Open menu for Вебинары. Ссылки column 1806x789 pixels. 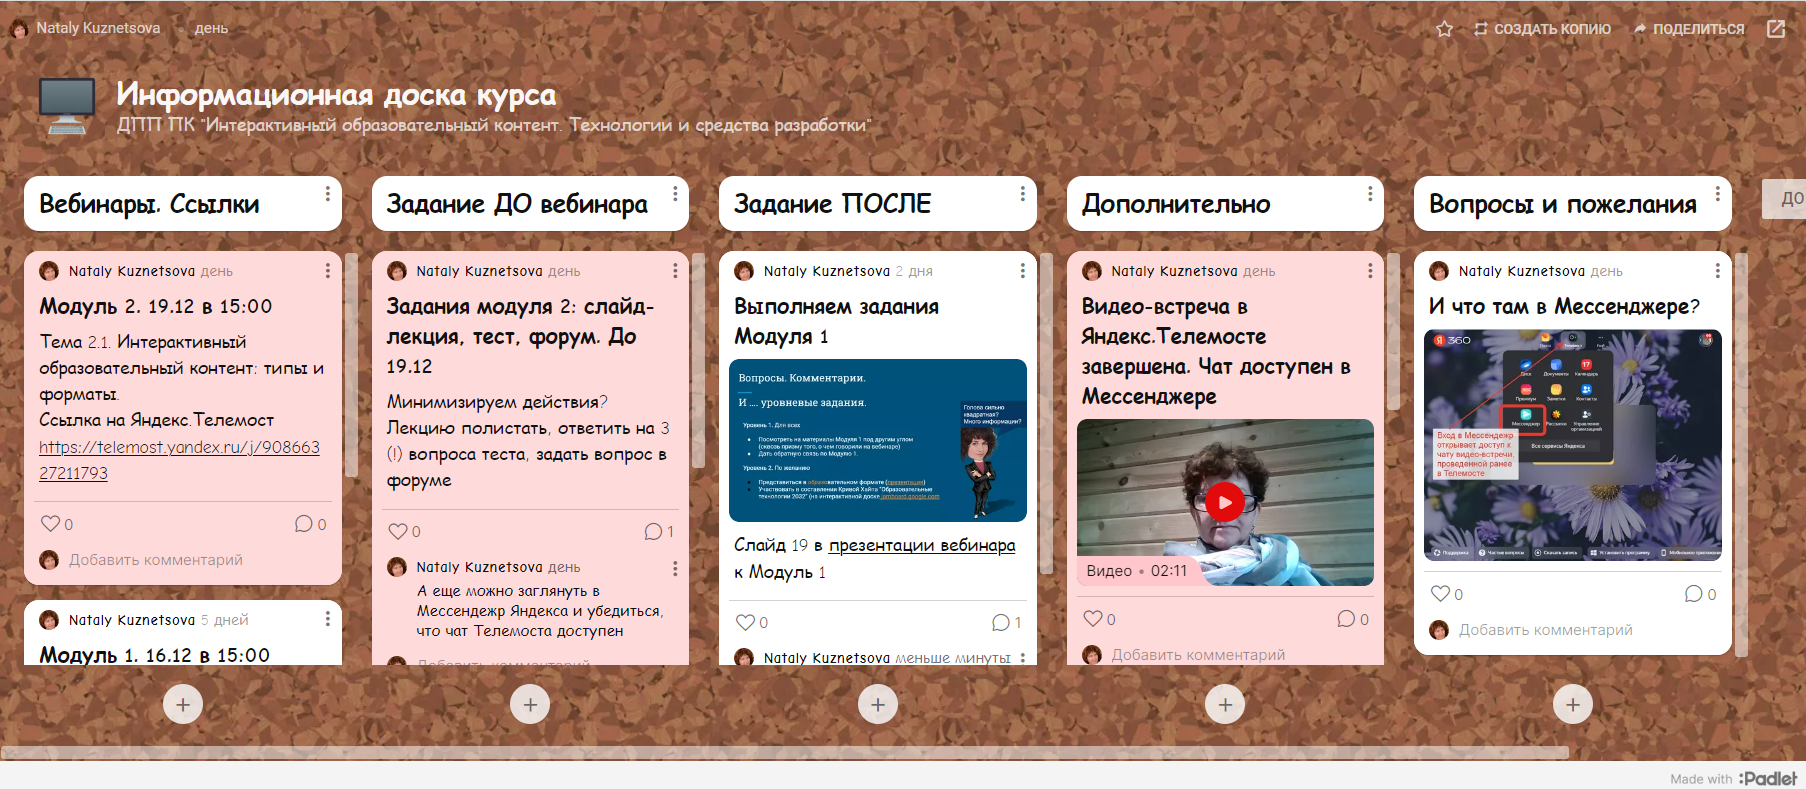pyautogui.click(x=327, y=194)
